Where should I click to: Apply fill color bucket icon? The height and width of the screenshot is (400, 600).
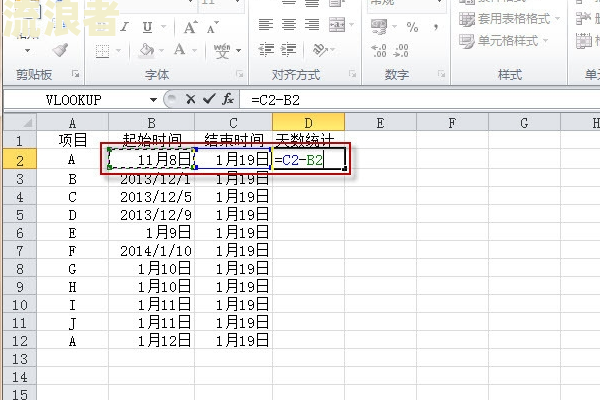147,50
